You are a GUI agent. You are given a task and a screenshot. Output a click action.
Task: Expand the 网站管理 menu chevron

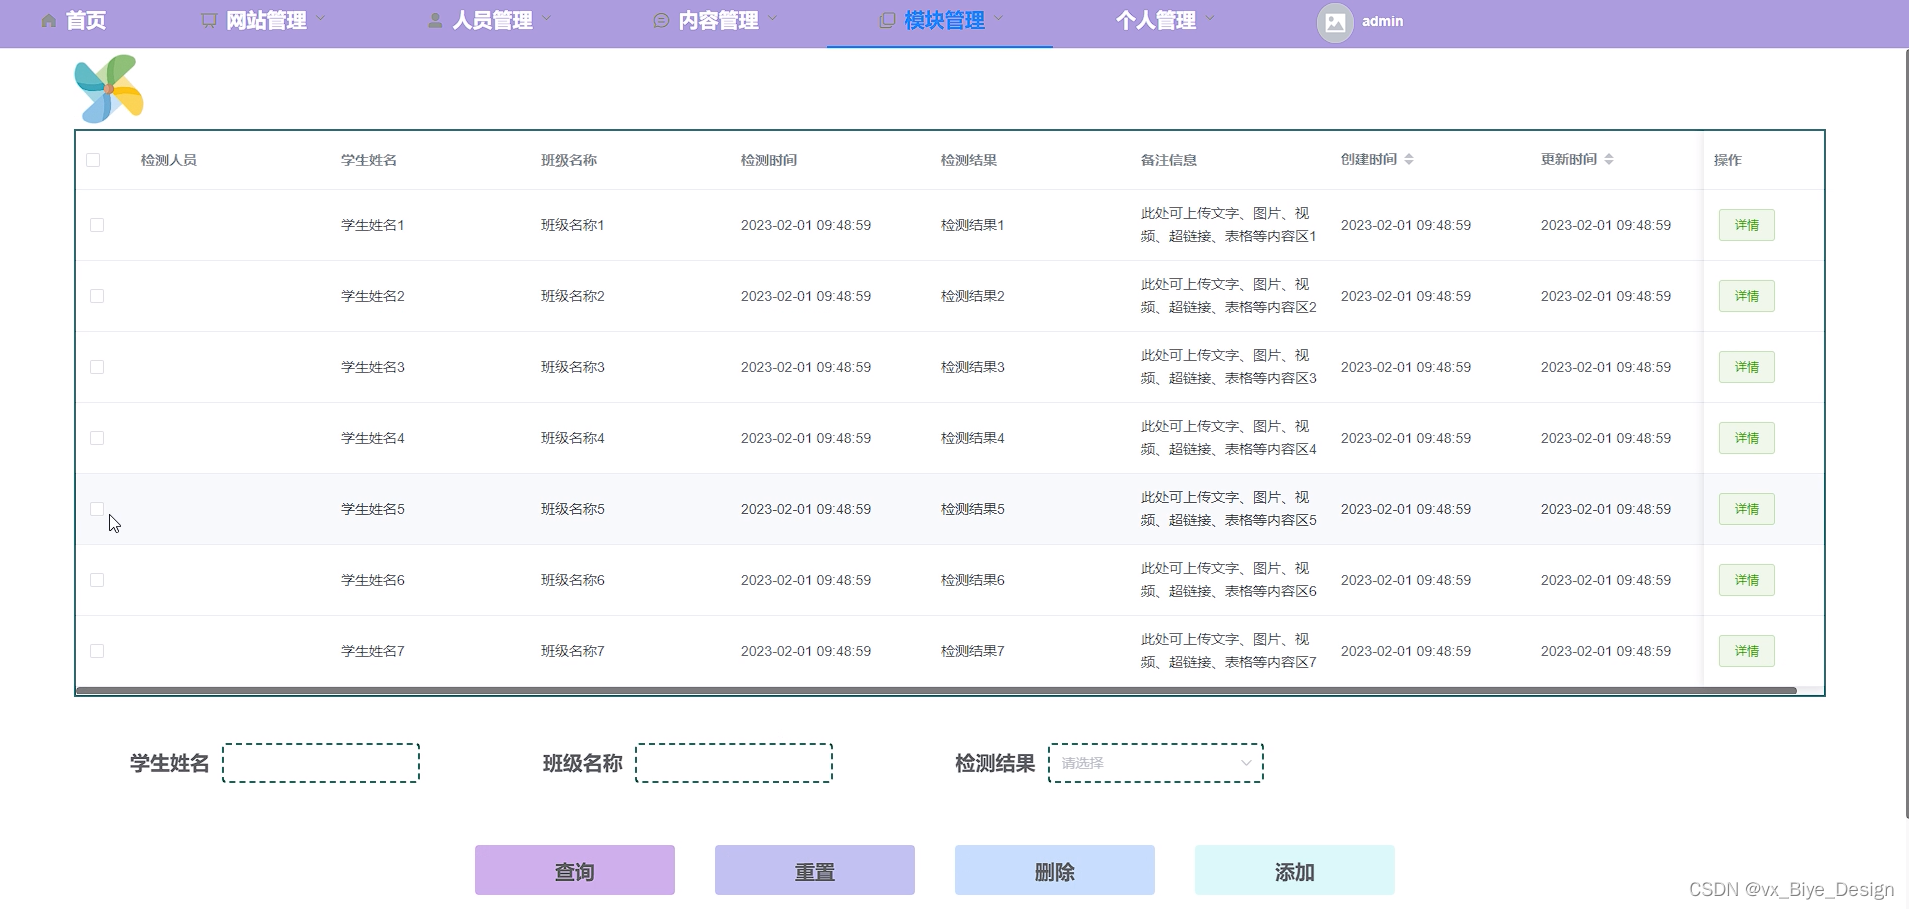pos(321,18)
